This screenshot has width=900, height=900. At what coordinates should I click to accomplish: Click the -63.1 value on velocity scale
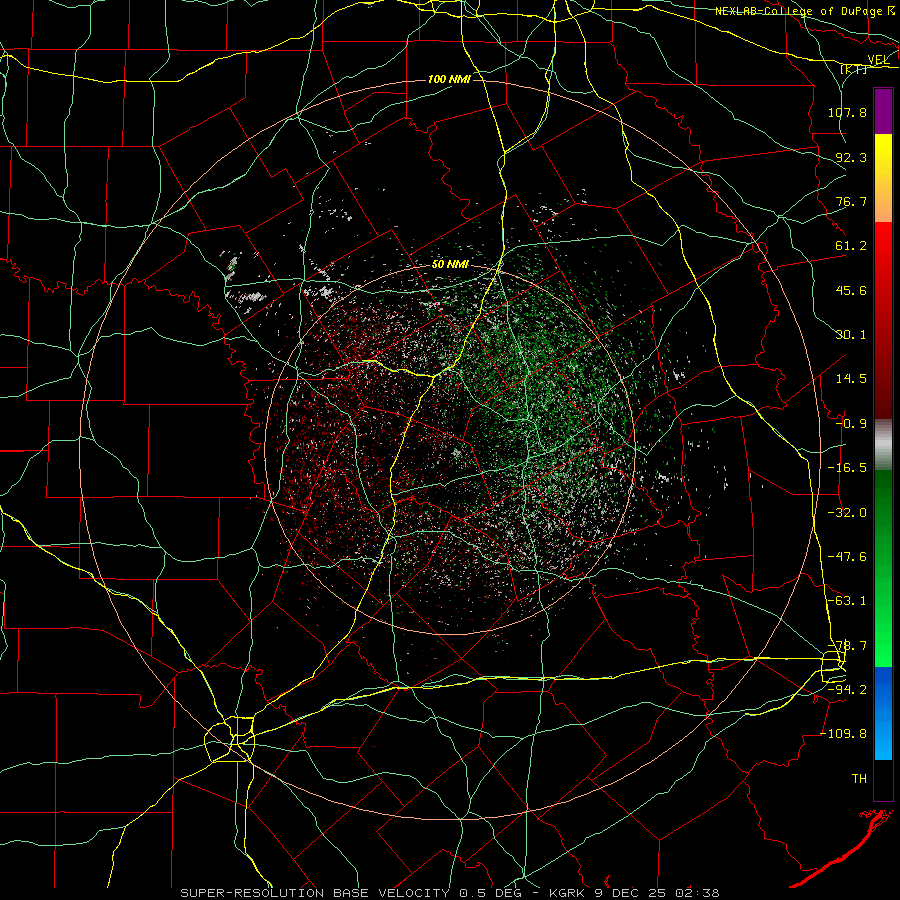(847, 601)
